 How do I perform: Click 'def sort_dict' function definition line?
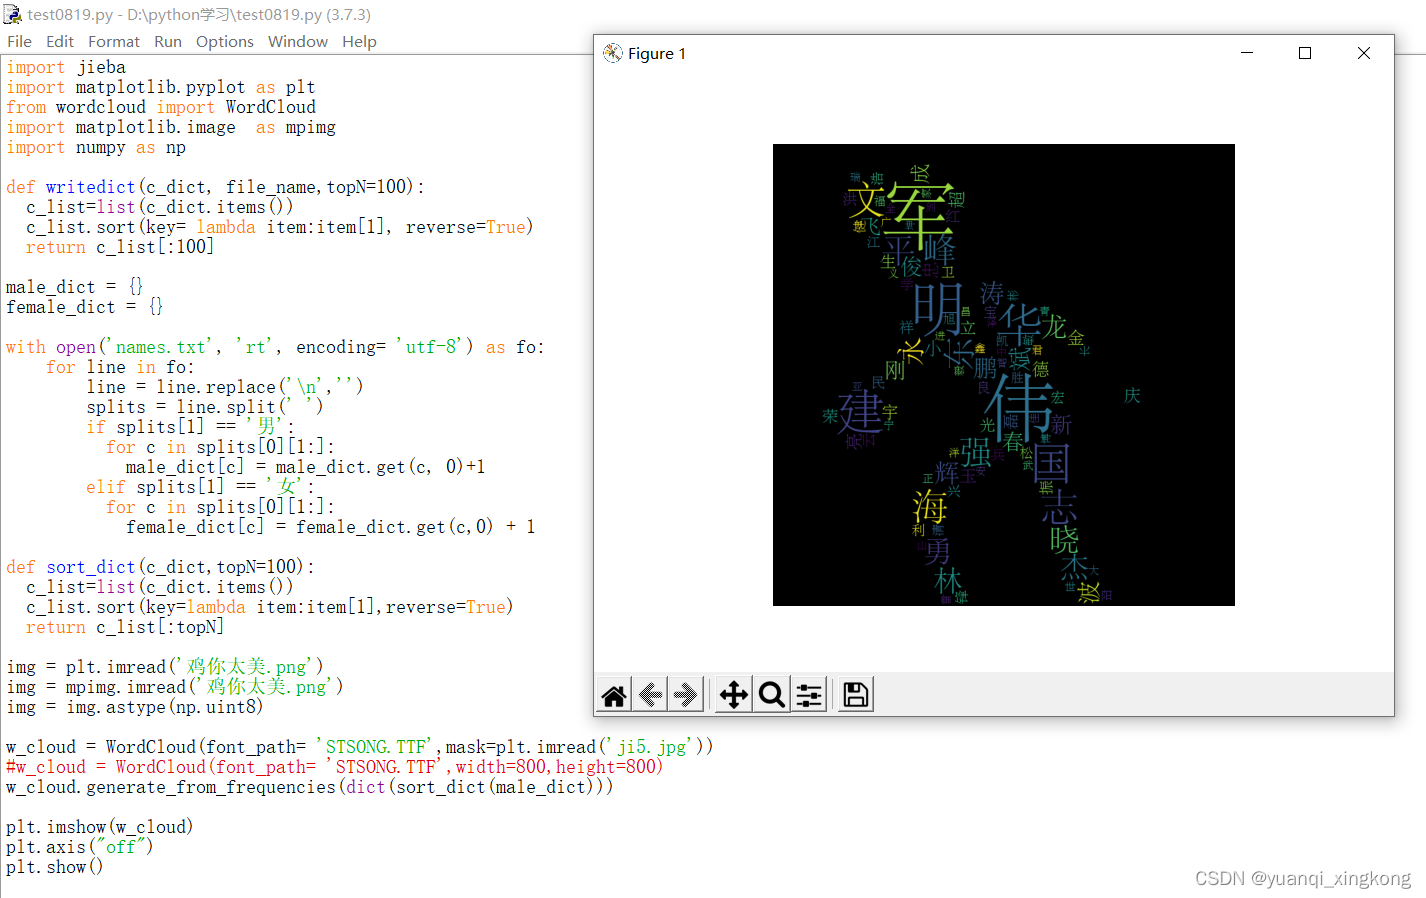(x=160, y=567)
